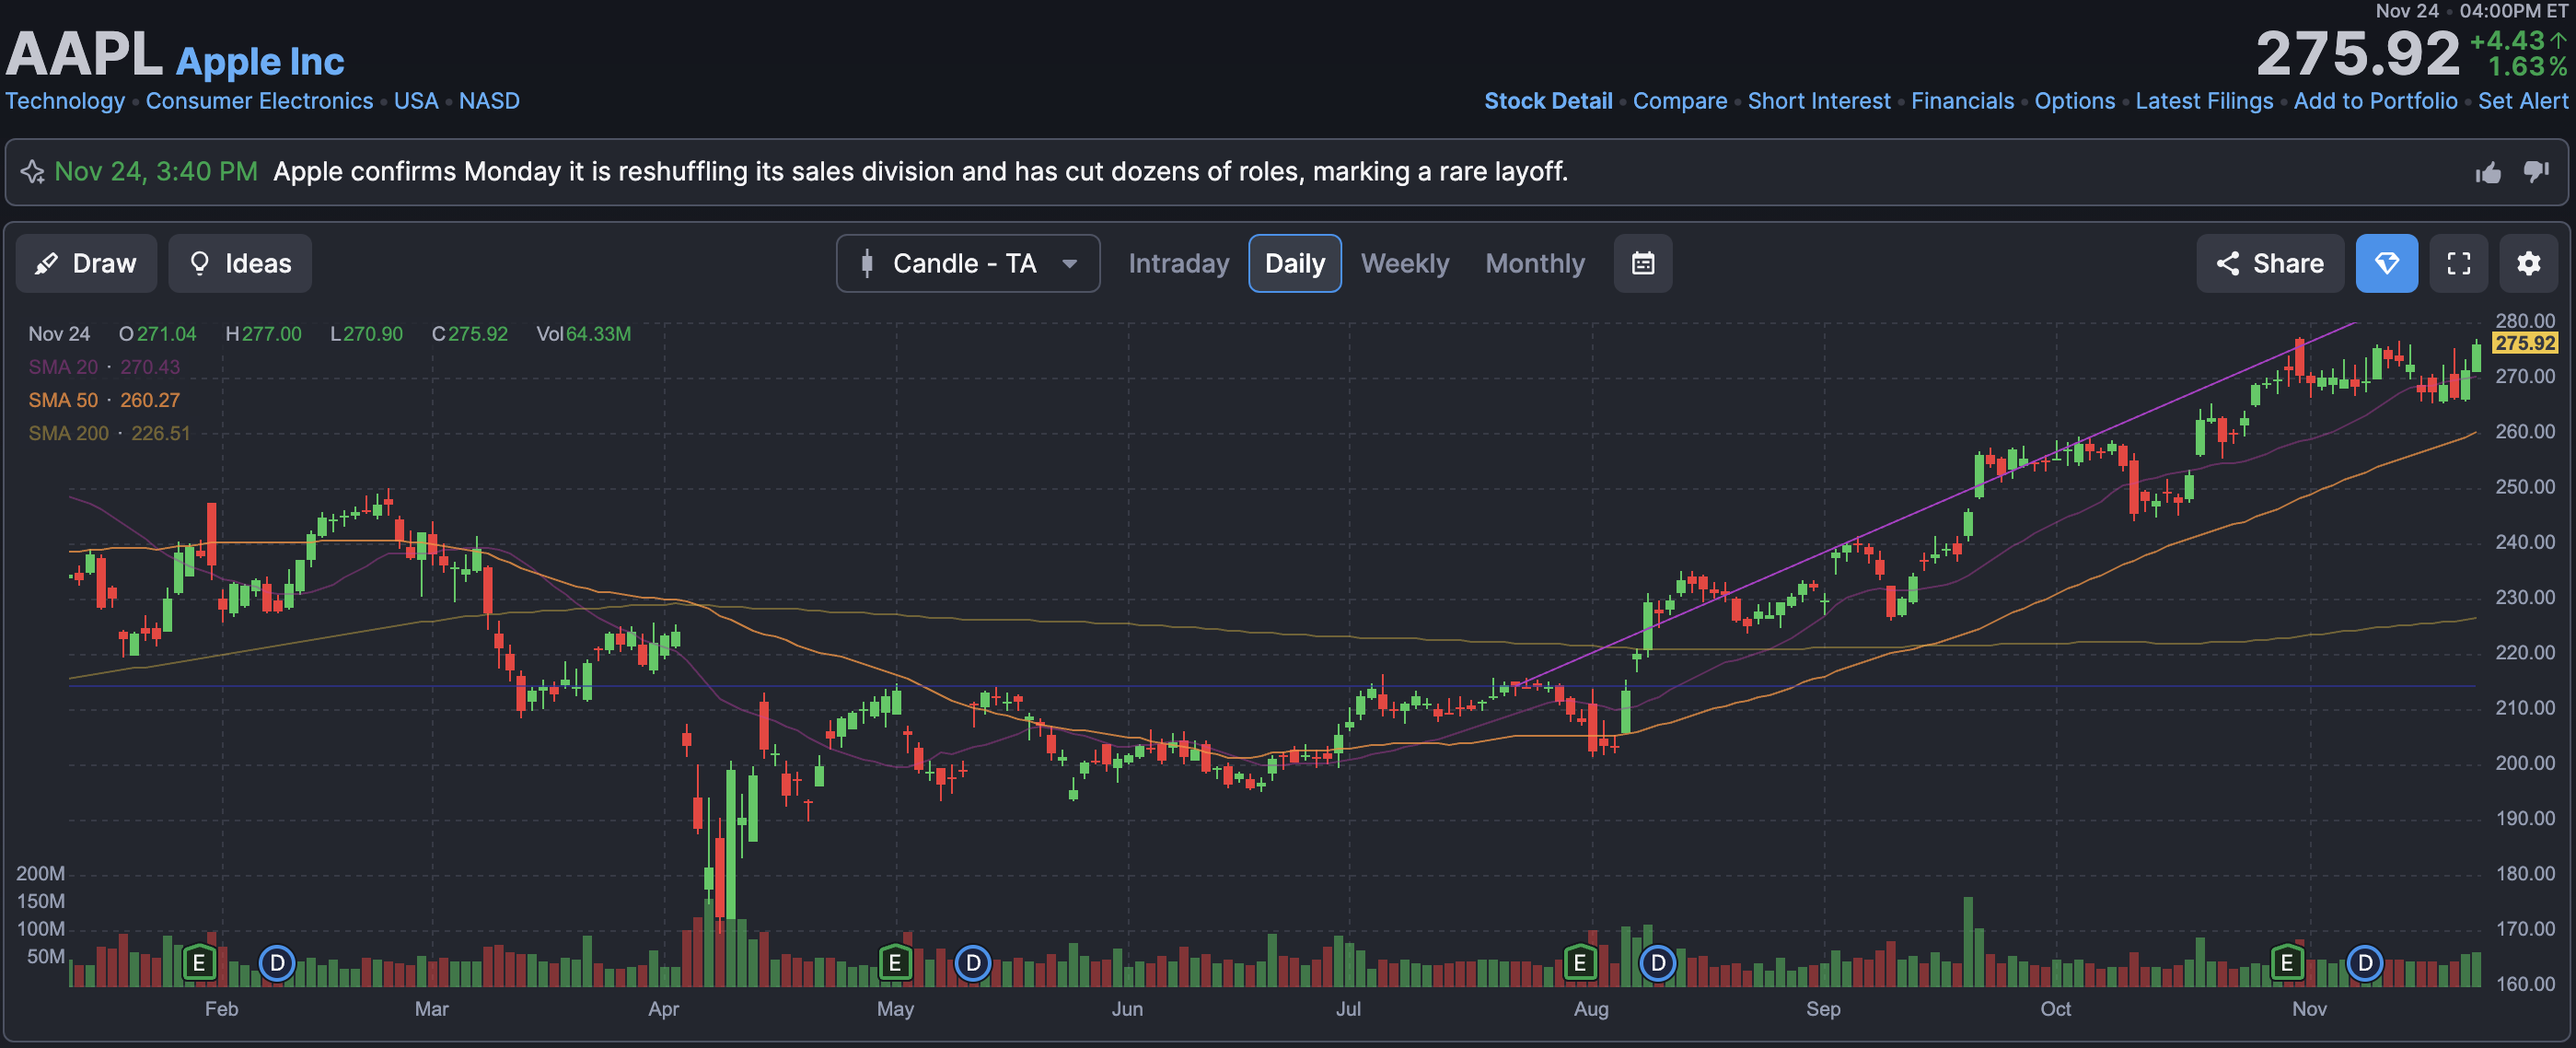
Task: Click the May earnings E marker
Action: coord(894,963)
